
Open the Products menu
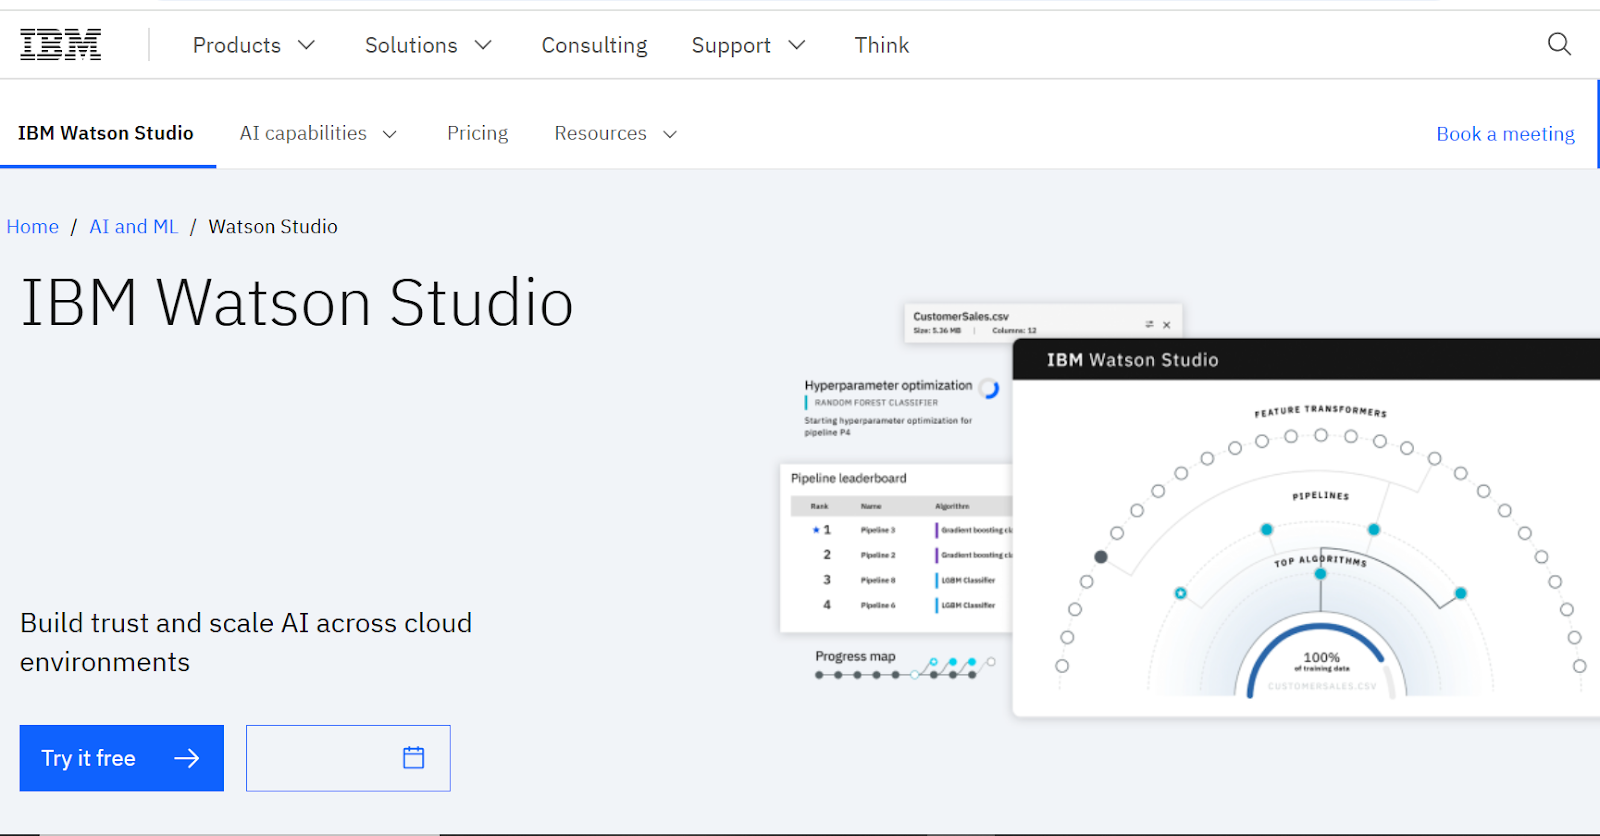(x=254, y=45)
